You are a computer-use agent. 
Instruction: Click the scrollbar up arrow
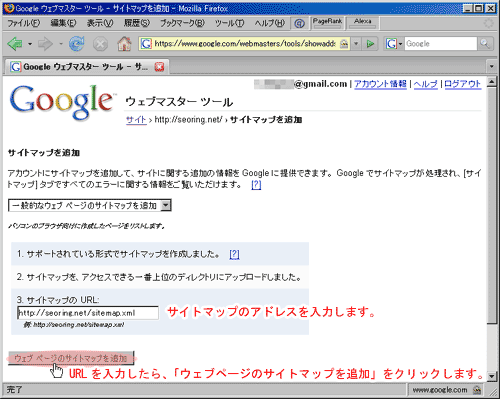[x=491, y=82]
